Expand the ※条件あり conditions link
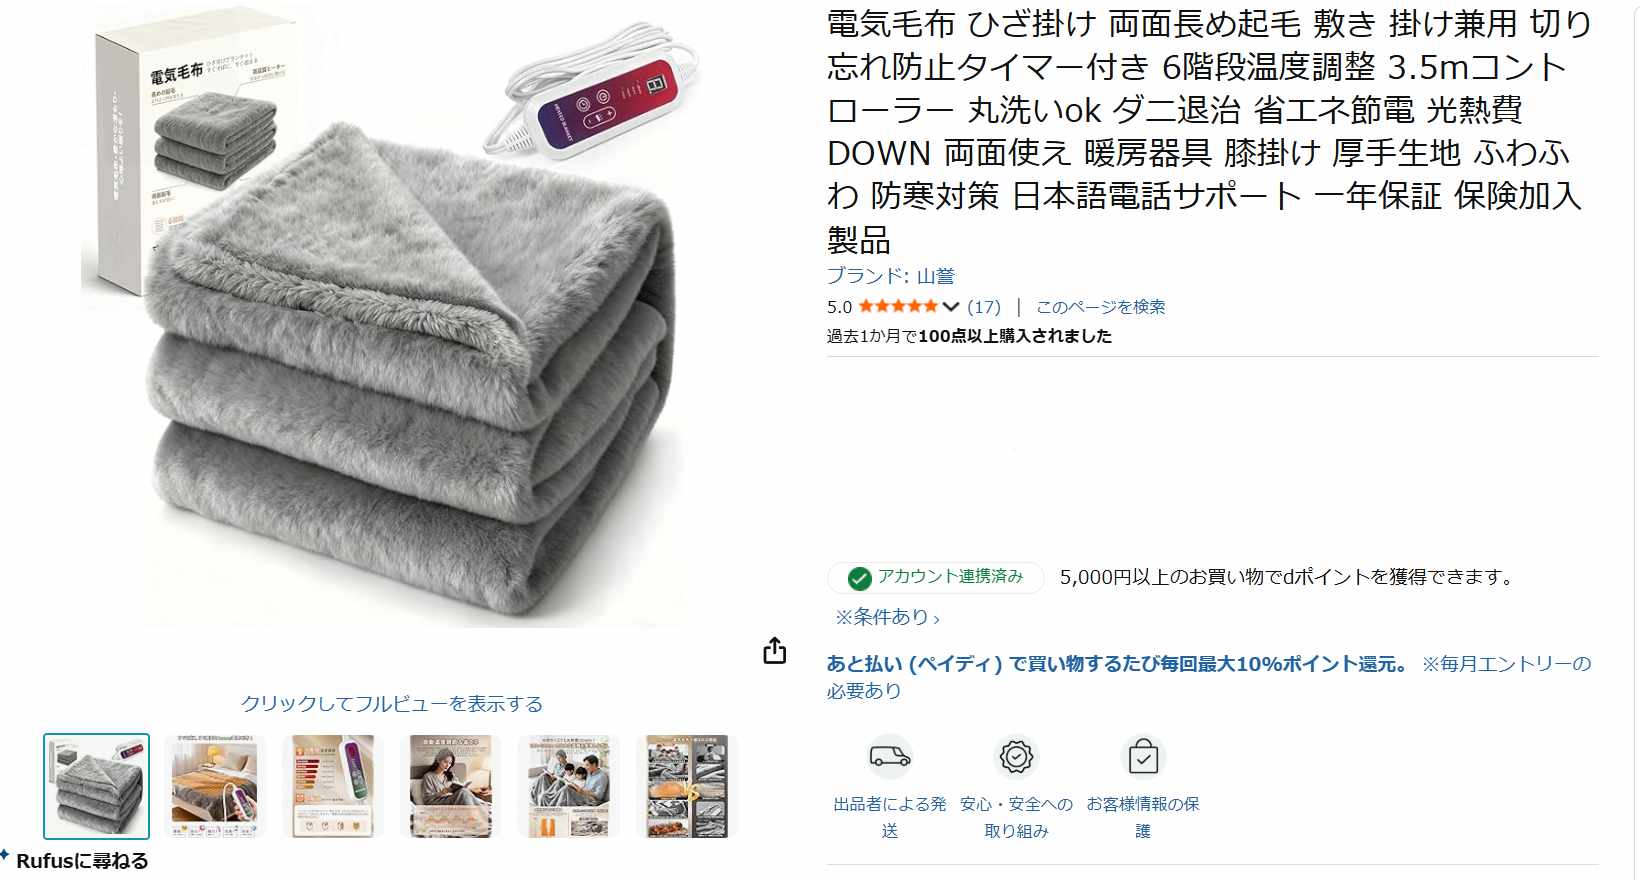The image size is (1640, 880). coord(887,617)
